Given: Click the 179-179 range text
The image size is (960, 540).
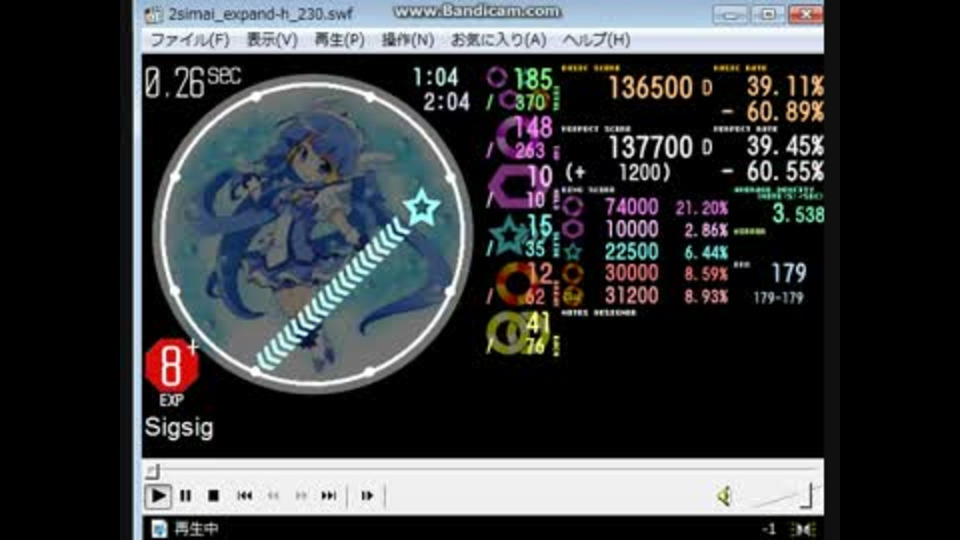Looking at the screenshot, I should pyautogui.click(x=778, y=298).
